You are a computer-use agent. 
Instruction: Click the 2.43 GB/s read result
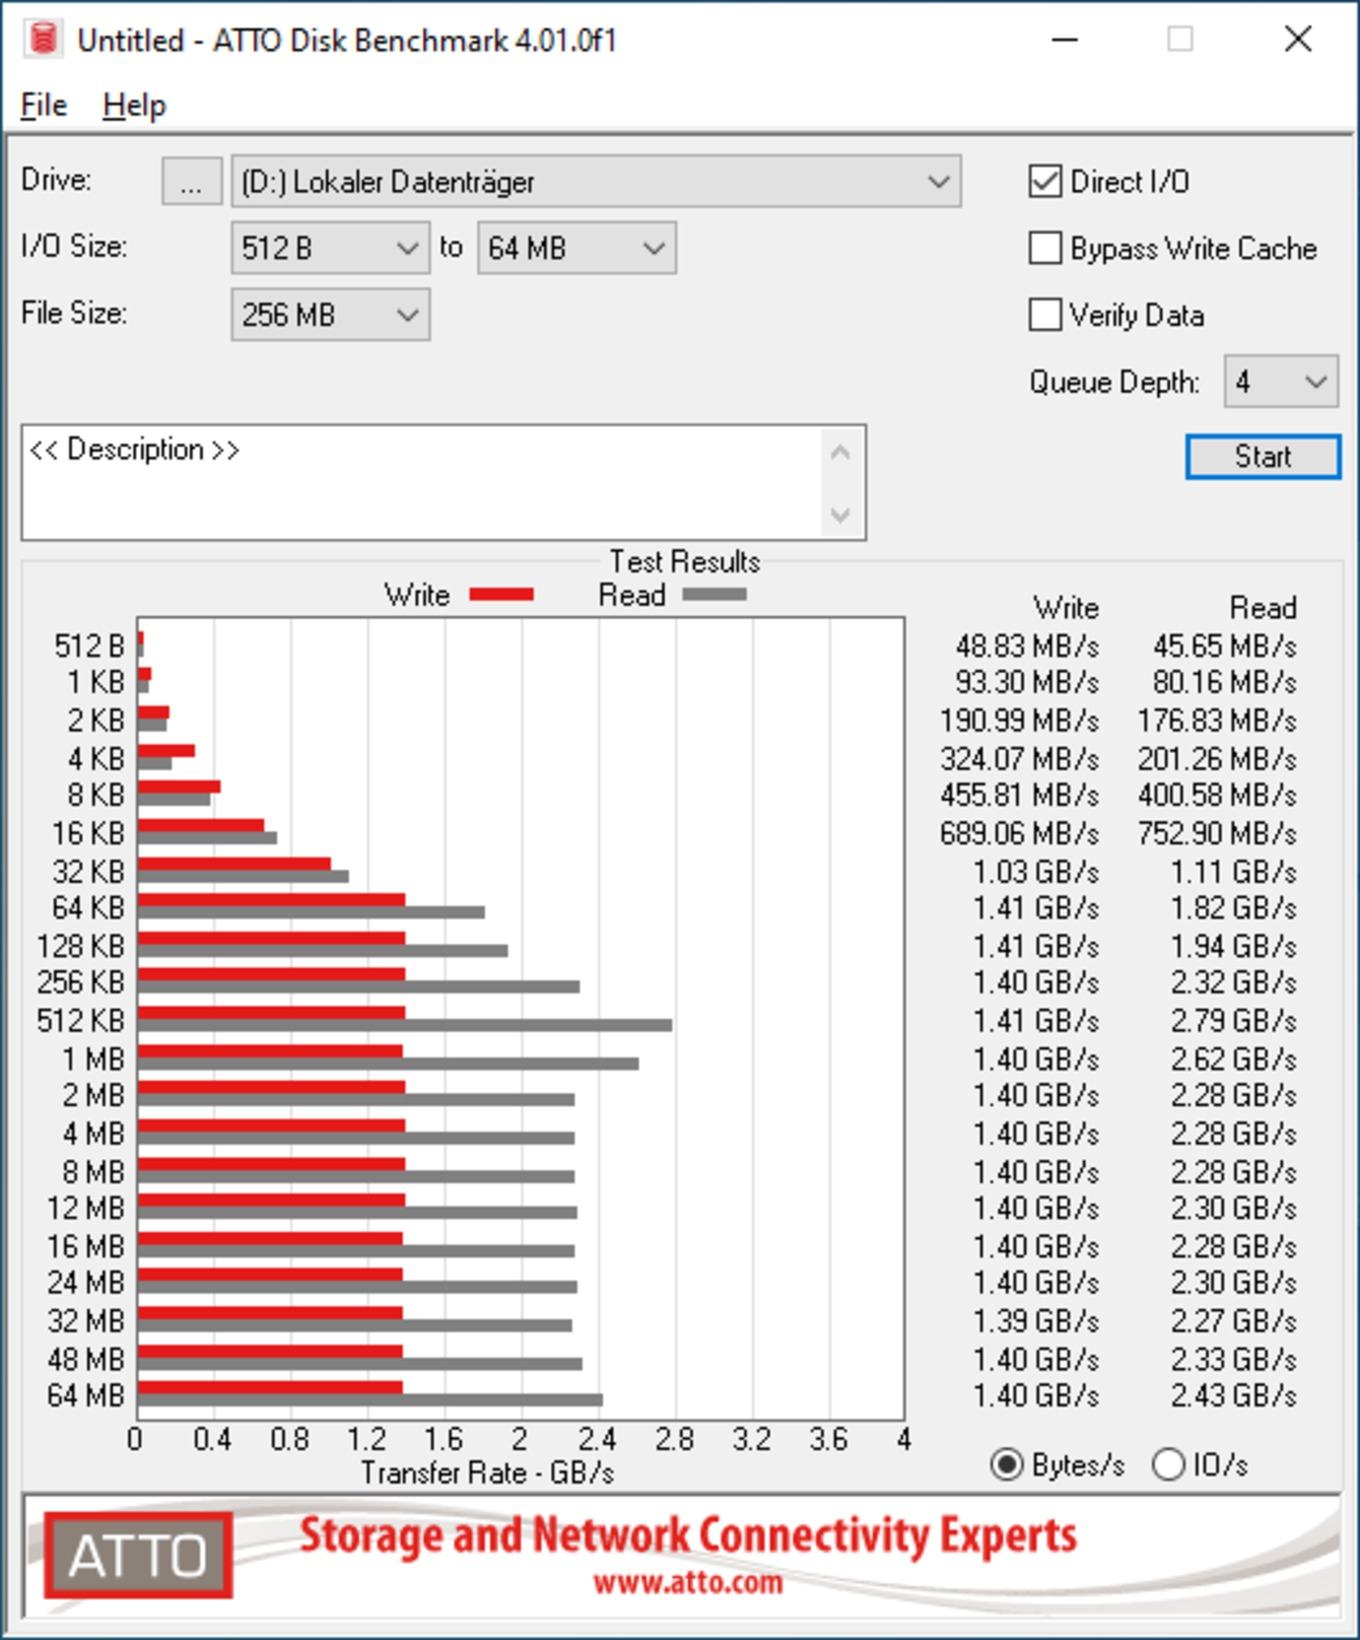[x=1234, y=1395]
